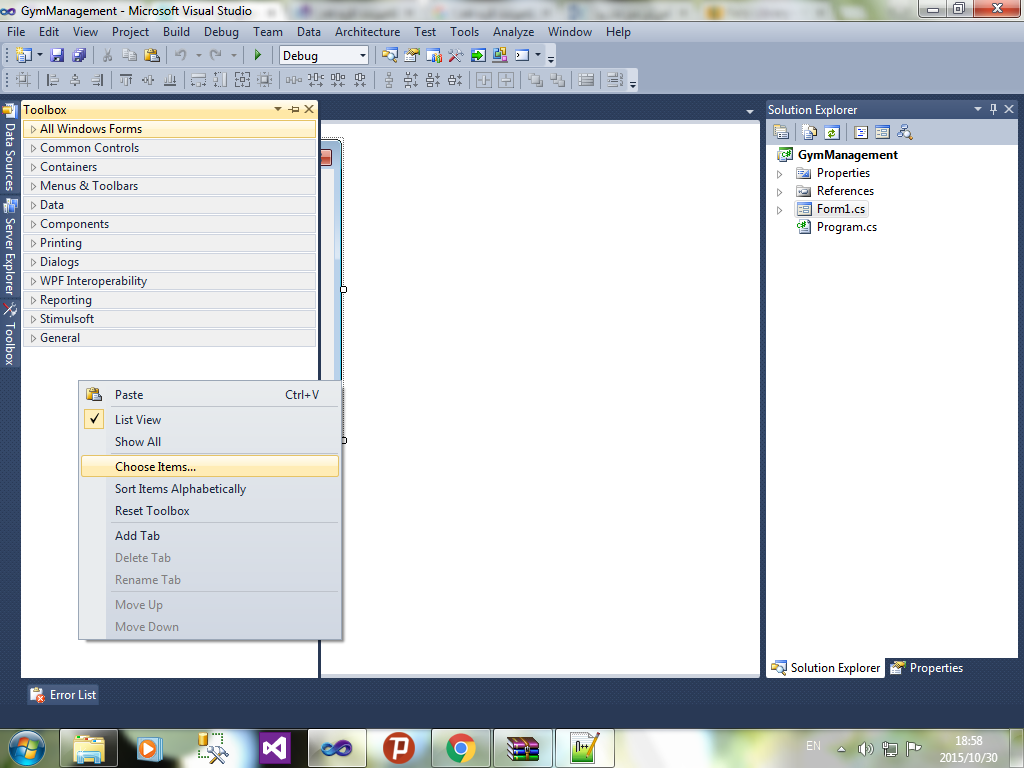
Task: Click the Align to Grid layout icon
Action: (x=24, y=80)
